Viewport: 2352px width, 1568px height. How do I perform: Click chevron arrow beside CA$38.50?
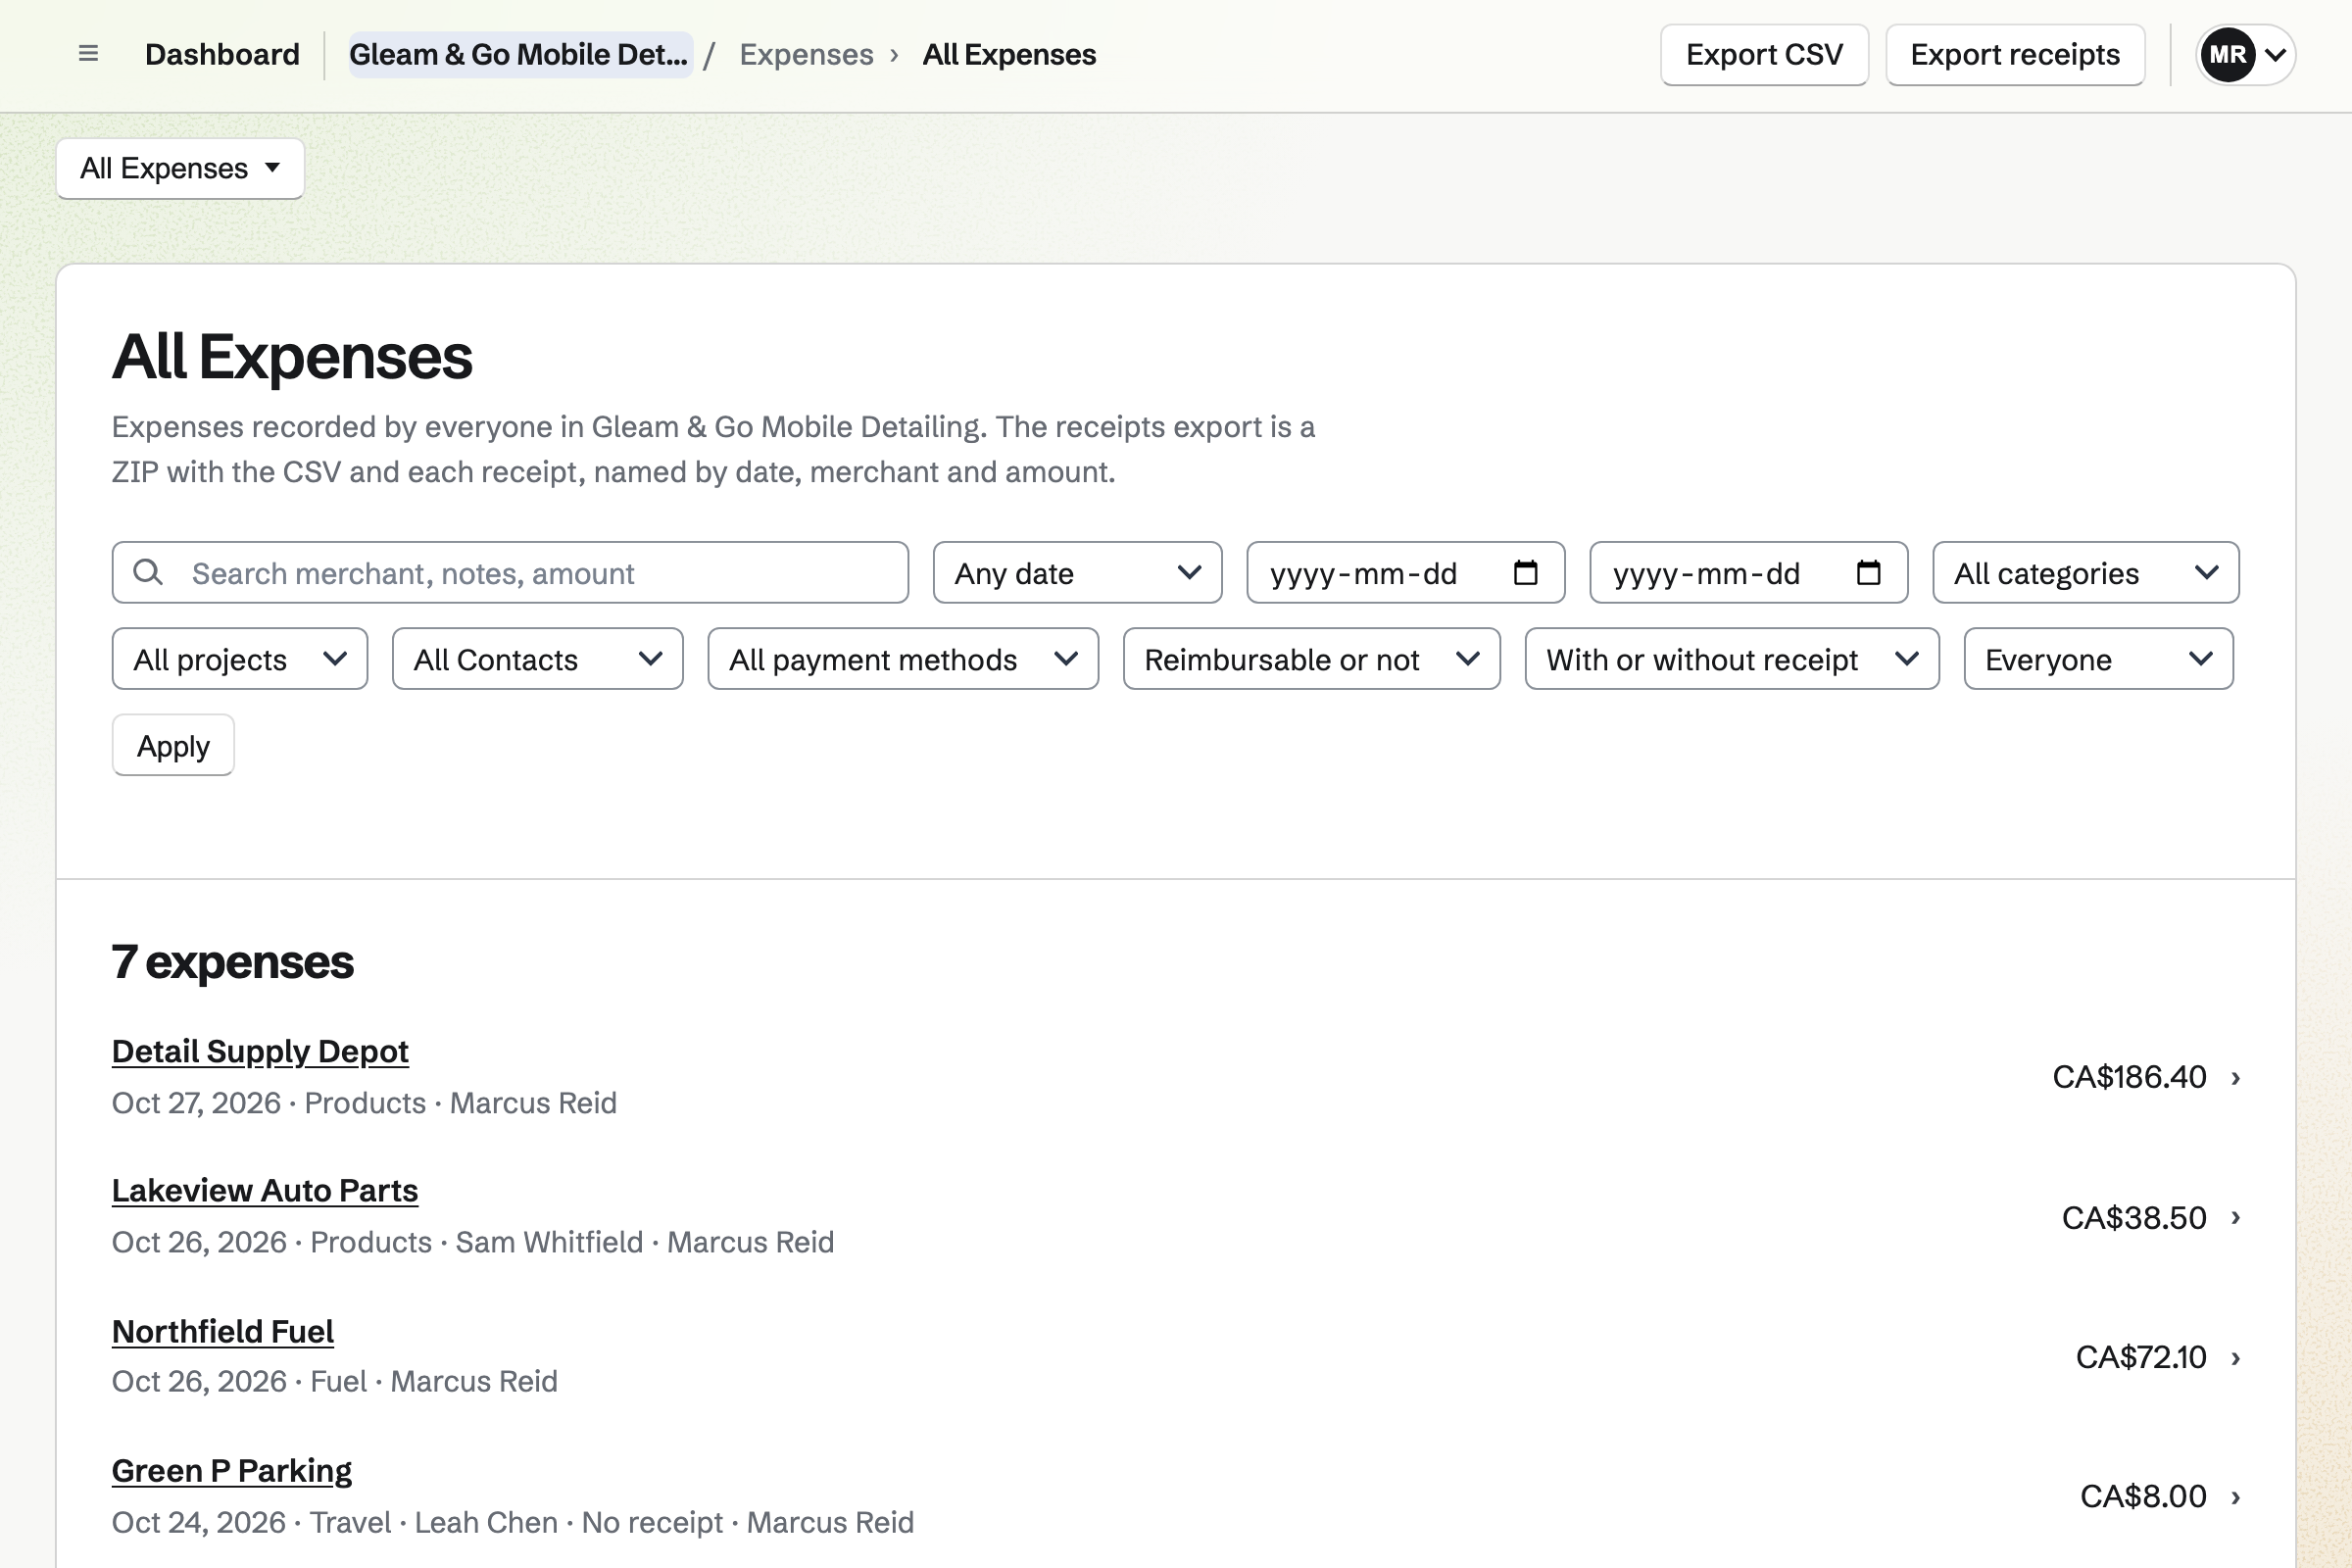pos(2236,1218)
